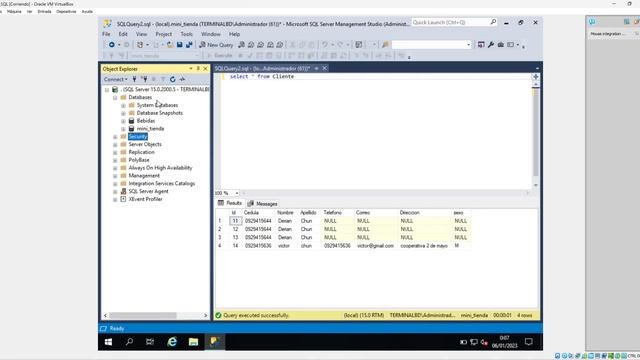Image resolution: width=640 pixels, height=360 pixels.
Task: Click the Activity Monitor icon in Object Explorer
Action: pos(182,79)
